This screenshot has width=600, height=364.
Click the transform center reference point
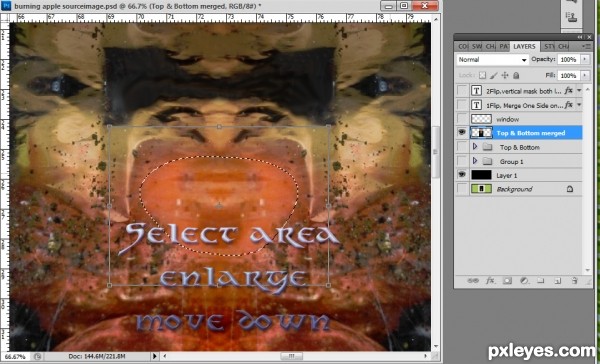click(x=219, y=206)
